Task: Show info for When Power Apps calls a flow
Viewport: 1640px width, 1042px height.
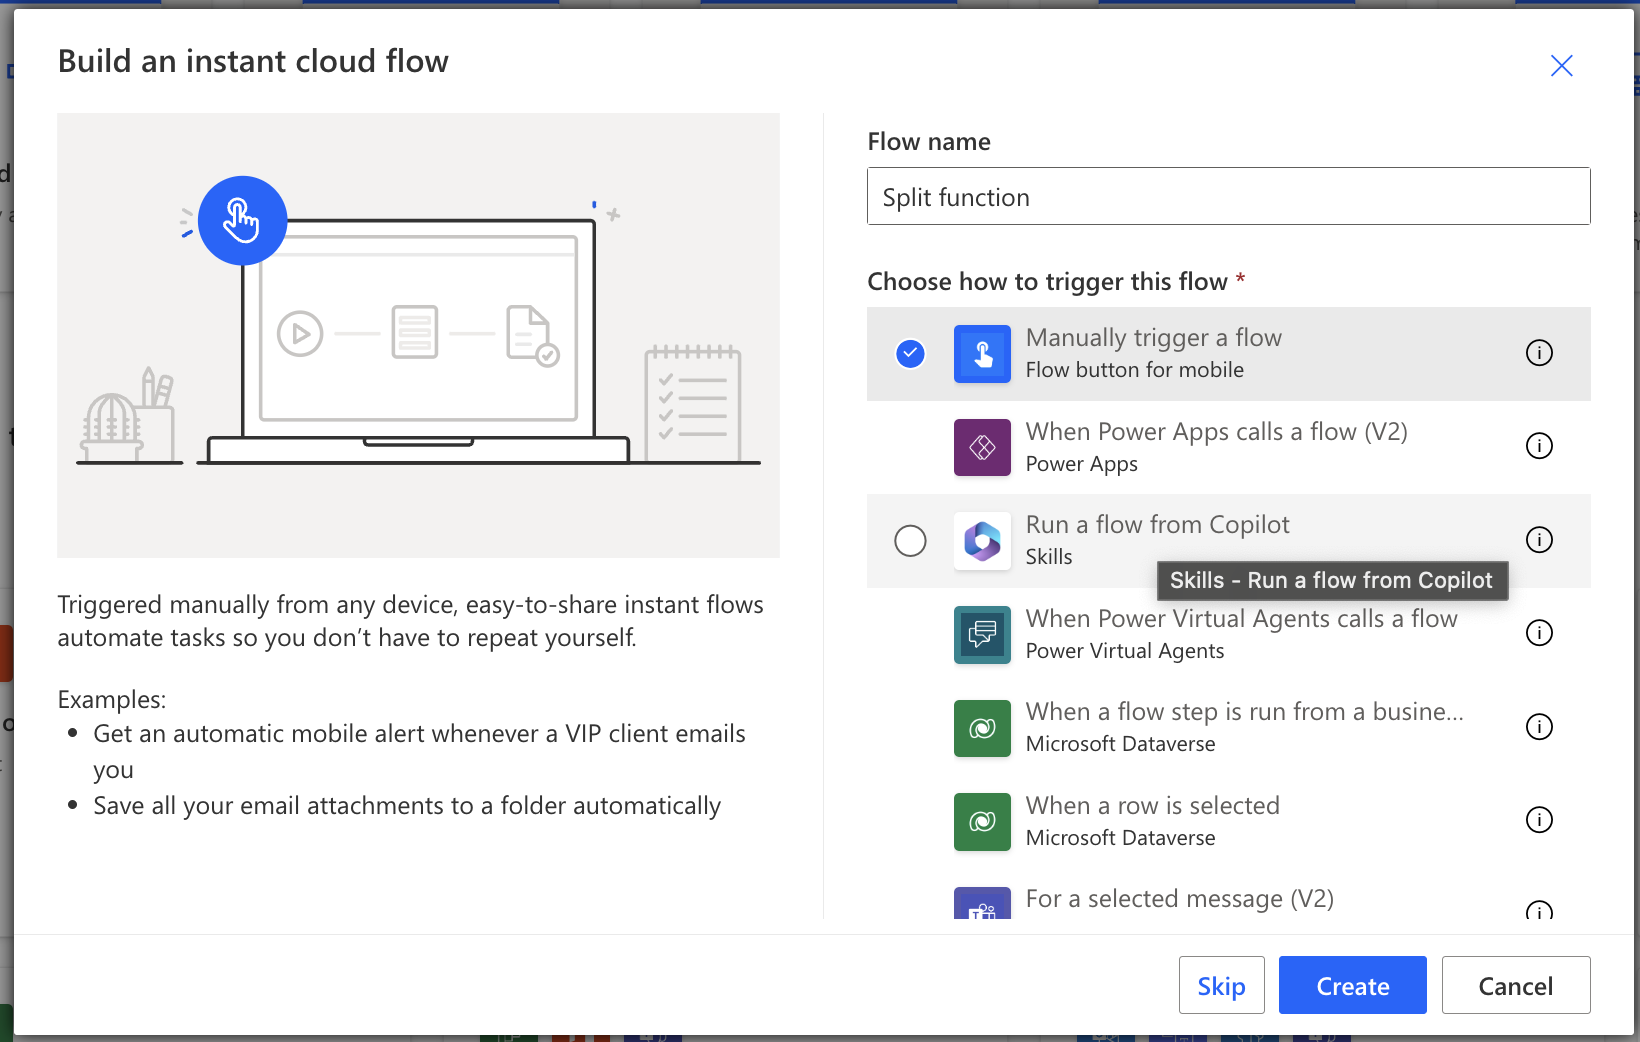Action: click(x=1539, y=446)
